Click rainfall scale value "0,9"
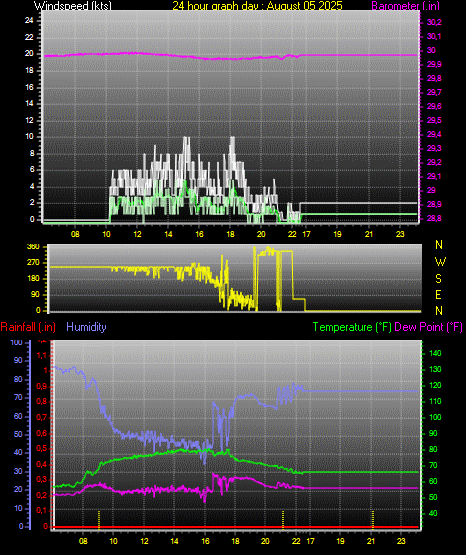Image resolution: width=466 pixels, height=555 pixels. pos(42,387)
